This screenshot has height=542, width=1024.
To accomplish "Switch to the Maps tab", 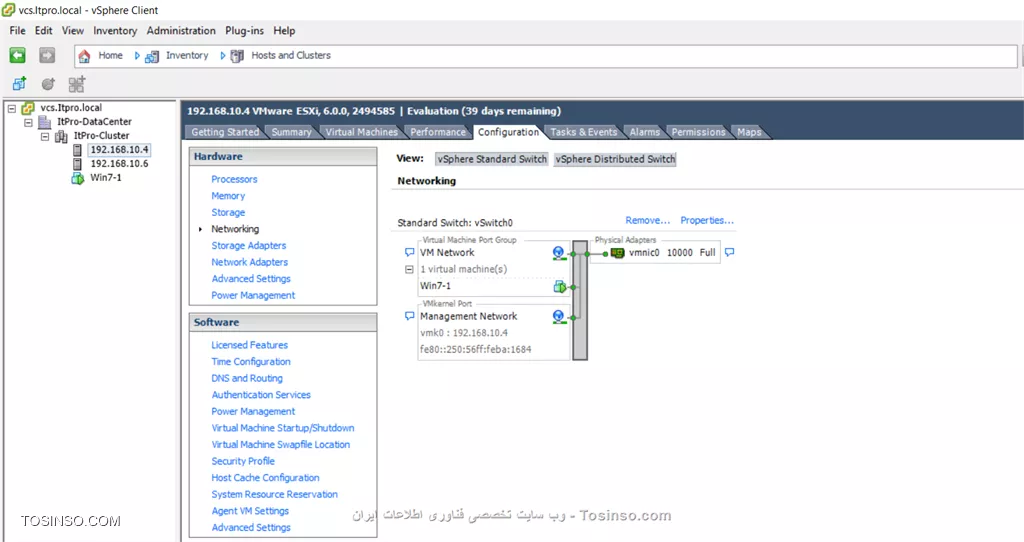I will point(749,132).
